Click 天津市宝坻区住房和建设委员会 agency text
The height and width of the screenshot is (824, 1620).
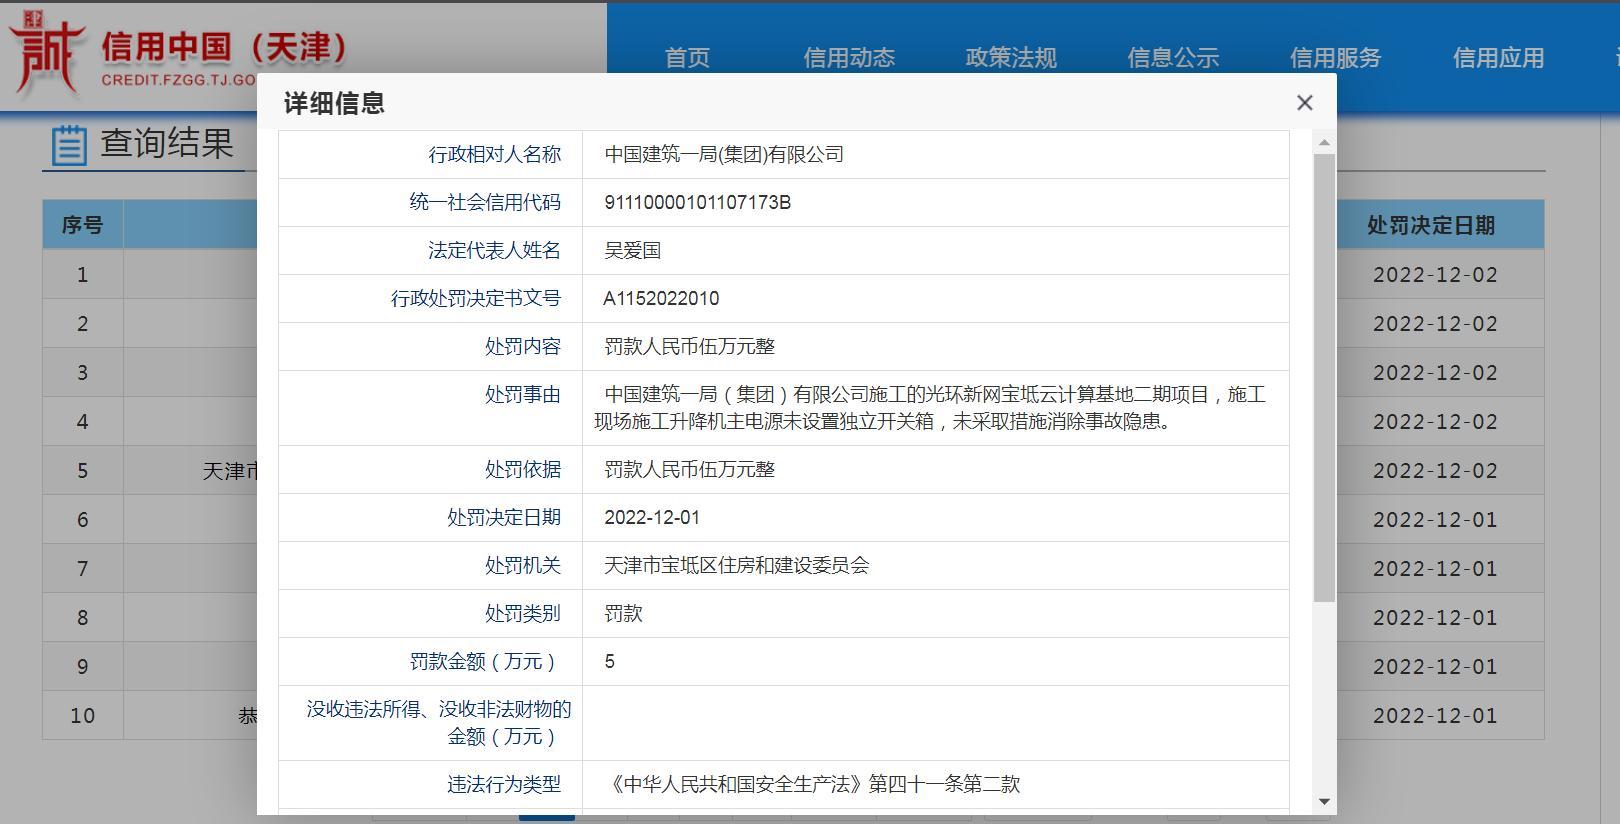(736, 566)
